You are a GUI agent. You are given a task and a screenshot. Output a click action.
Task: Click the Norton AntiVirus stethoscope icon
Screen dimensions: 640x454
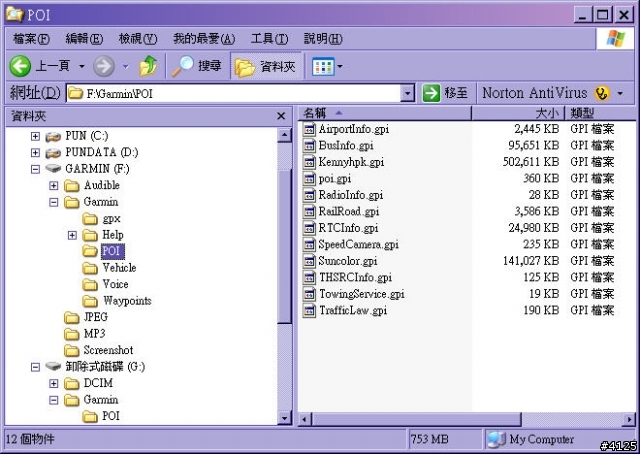(x=602, y=93)
